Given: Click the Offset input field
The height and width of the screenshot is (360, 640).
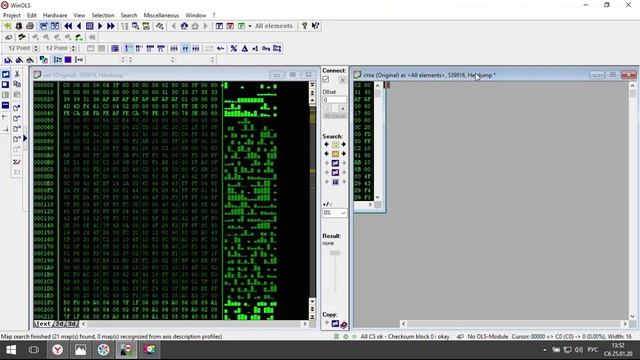Looking at the screenshot, I should (x=334, y=100).
